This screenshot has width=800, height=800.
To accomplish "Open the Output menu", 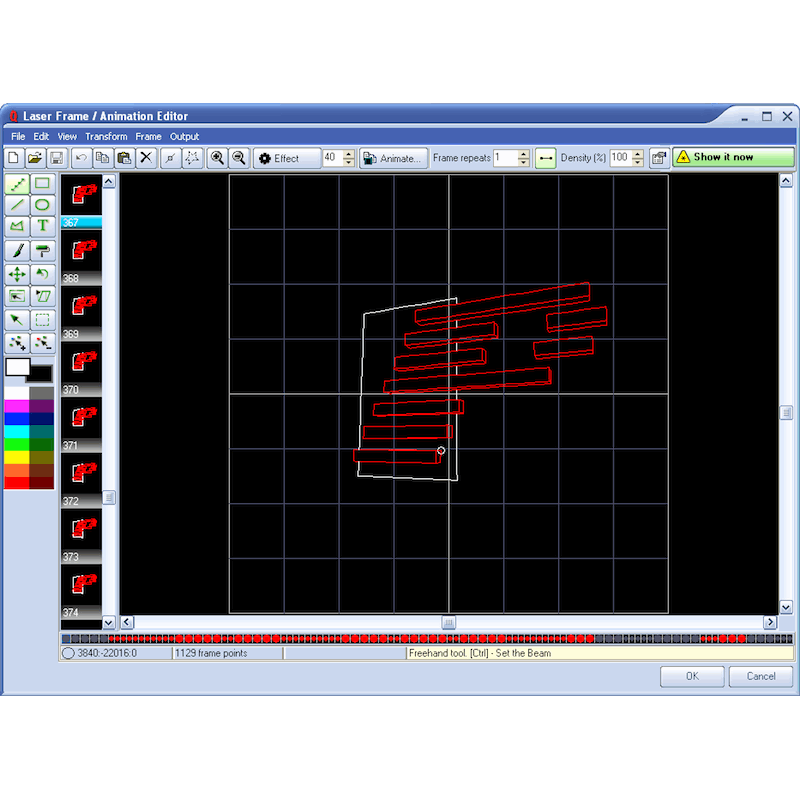I will [184, 137].
